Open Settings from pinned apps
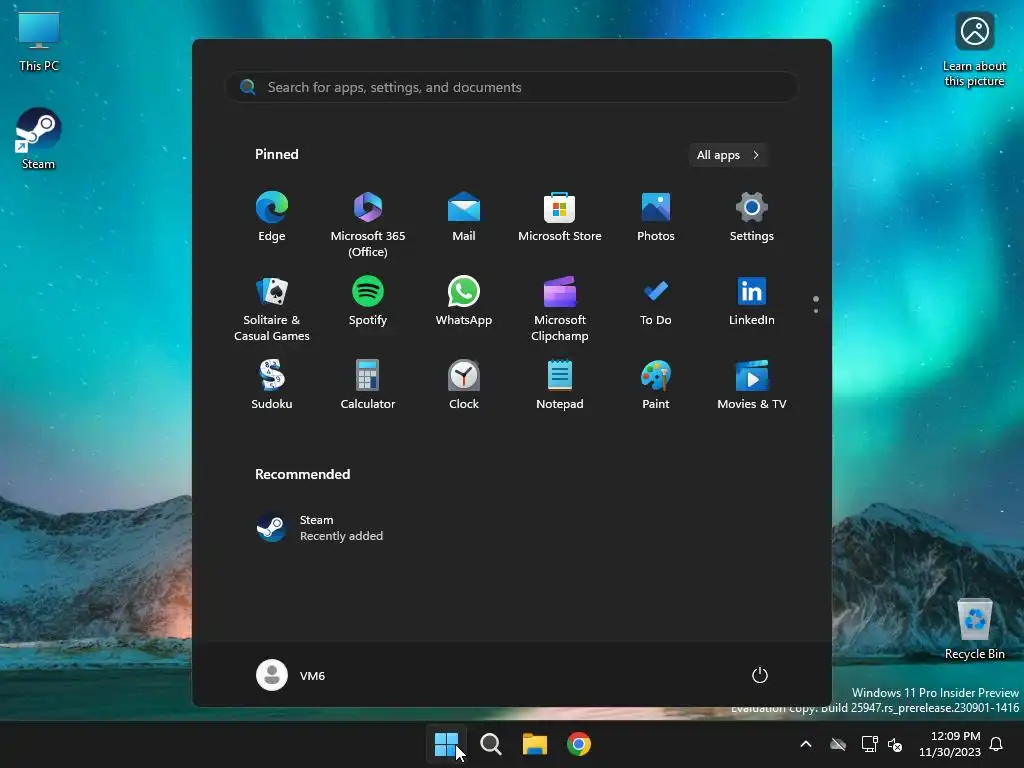 click(x=752, y=217)
